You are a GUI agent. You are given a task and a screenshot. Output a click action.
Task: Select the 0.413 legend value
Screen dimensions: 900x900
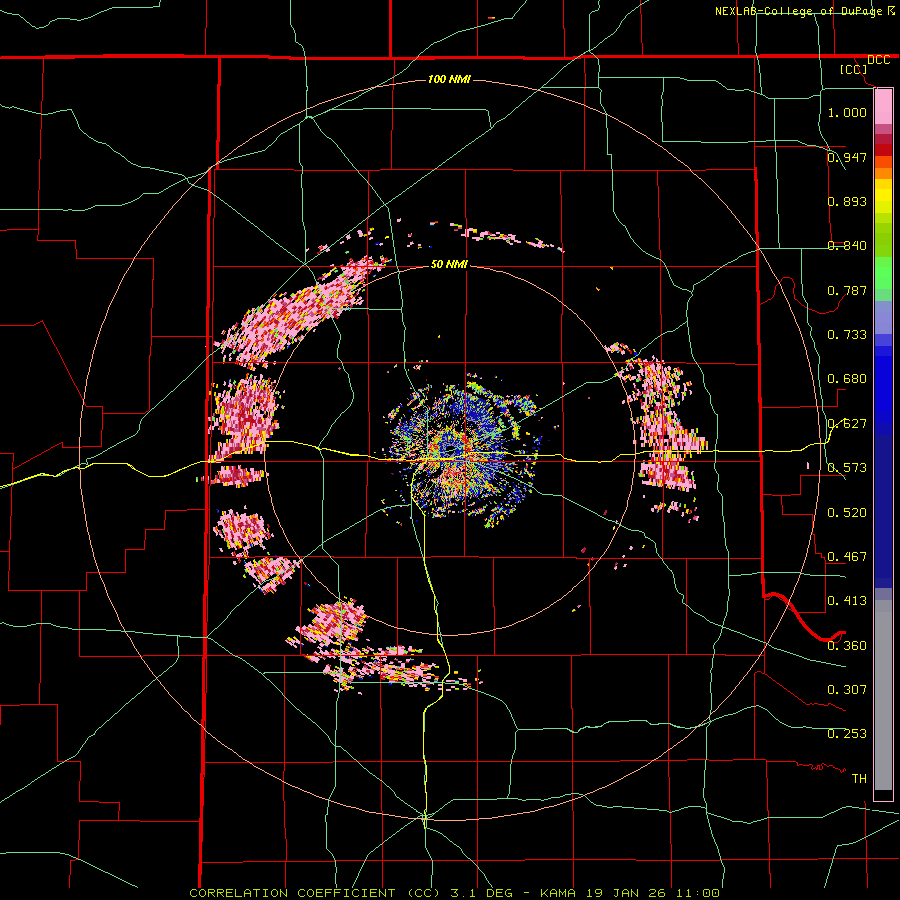(x=847, y=601)
